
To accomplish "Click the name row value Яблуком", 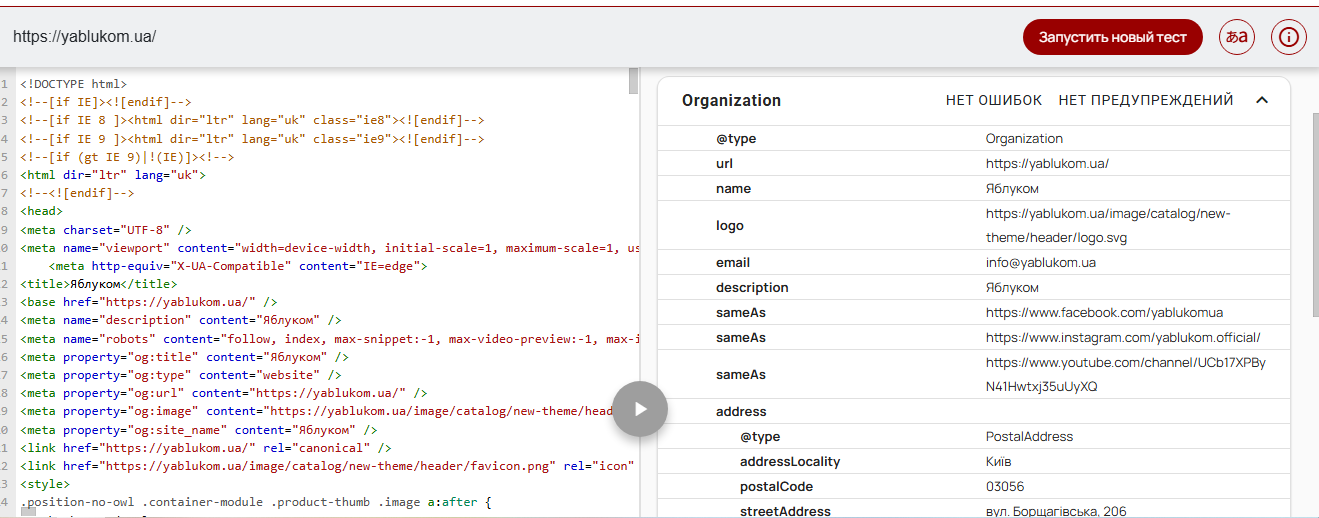I will point(1012,189).
